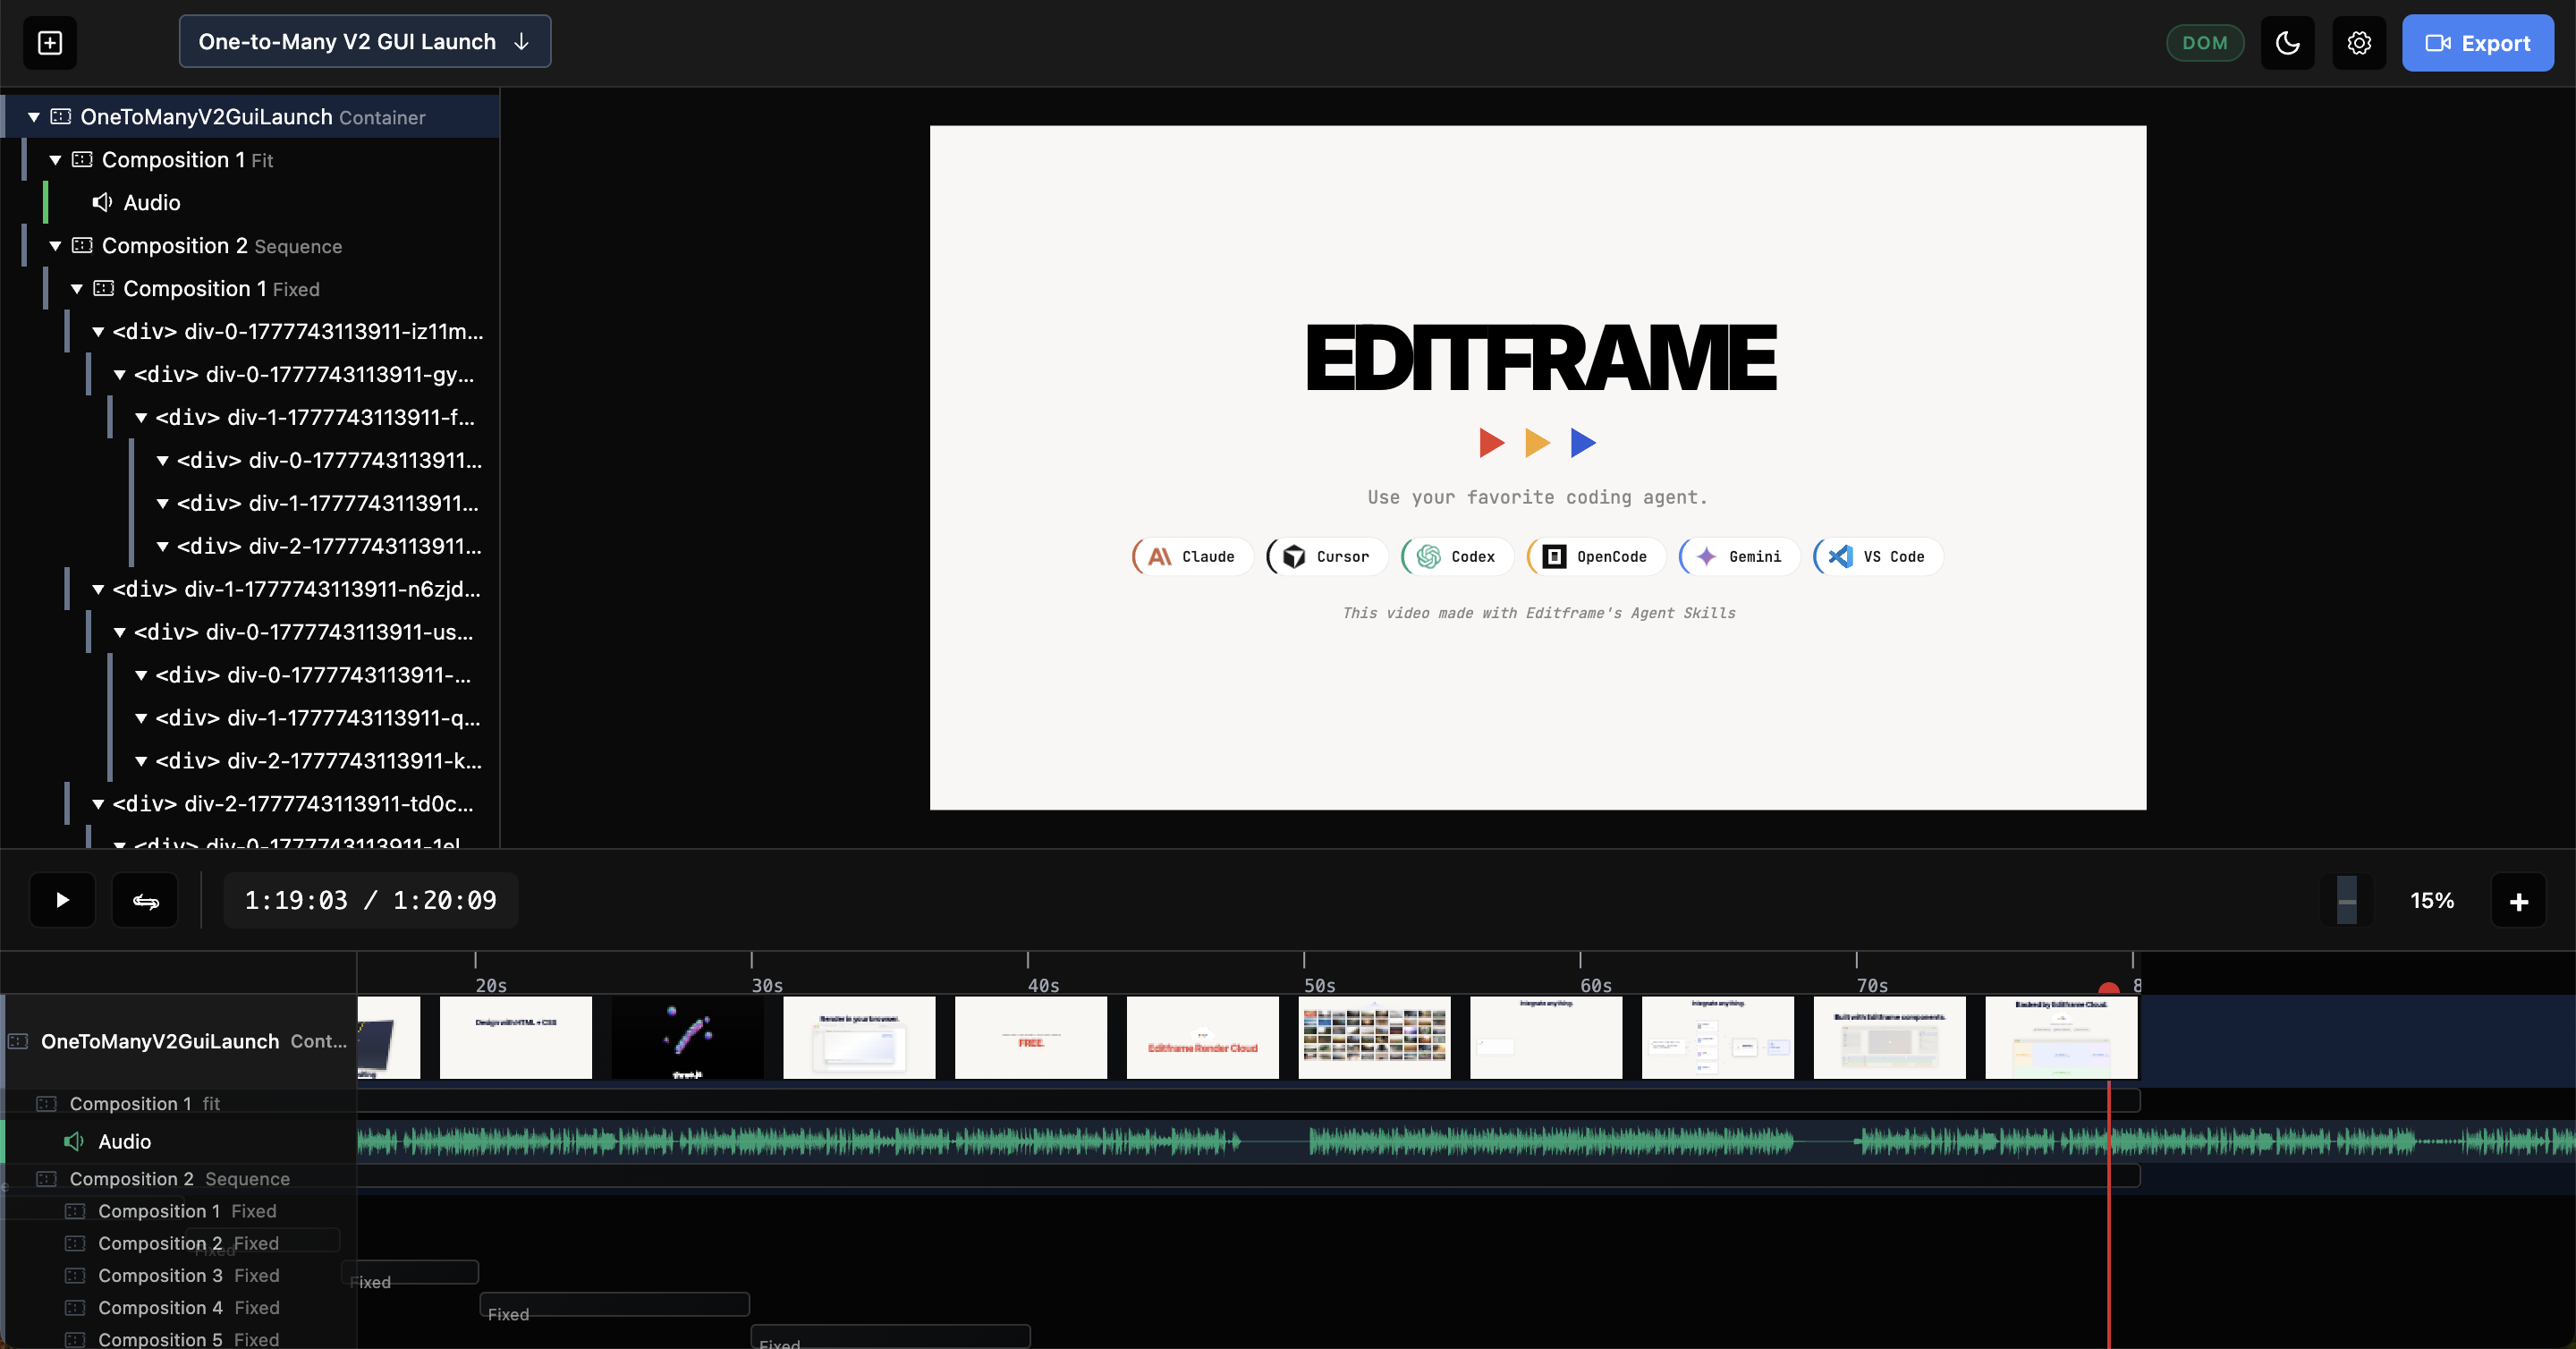This screenshot has width=2576, height=1349.
Task: Open settings via the gear icon
Action: click(2359, 43)
